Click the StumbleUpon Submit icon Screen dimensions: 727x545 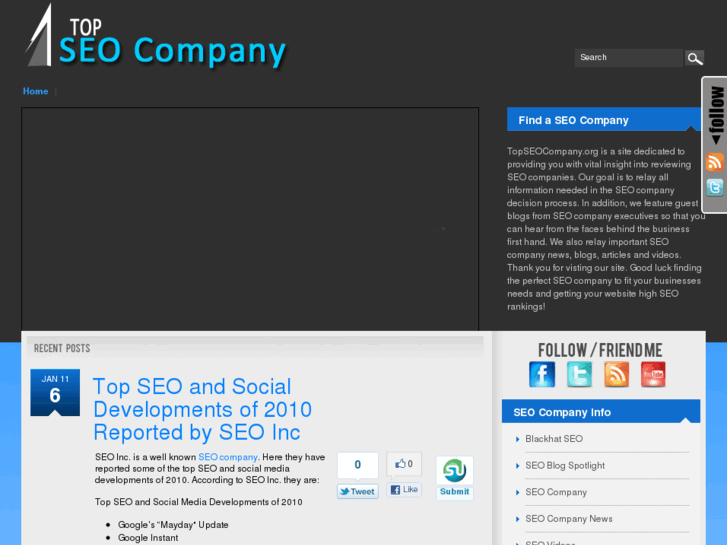click(454, 470)
